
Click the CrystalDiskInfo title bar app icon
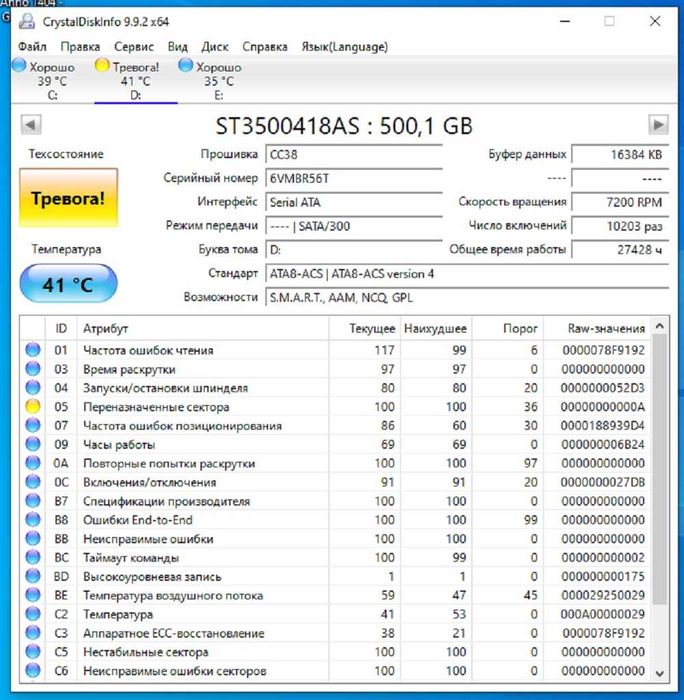point(27,21)
